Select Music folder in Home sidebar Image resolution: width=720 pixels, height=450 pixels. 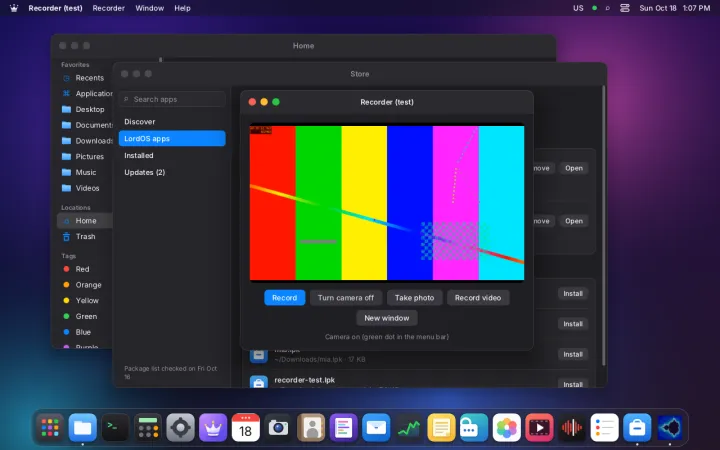click(86, 172)
